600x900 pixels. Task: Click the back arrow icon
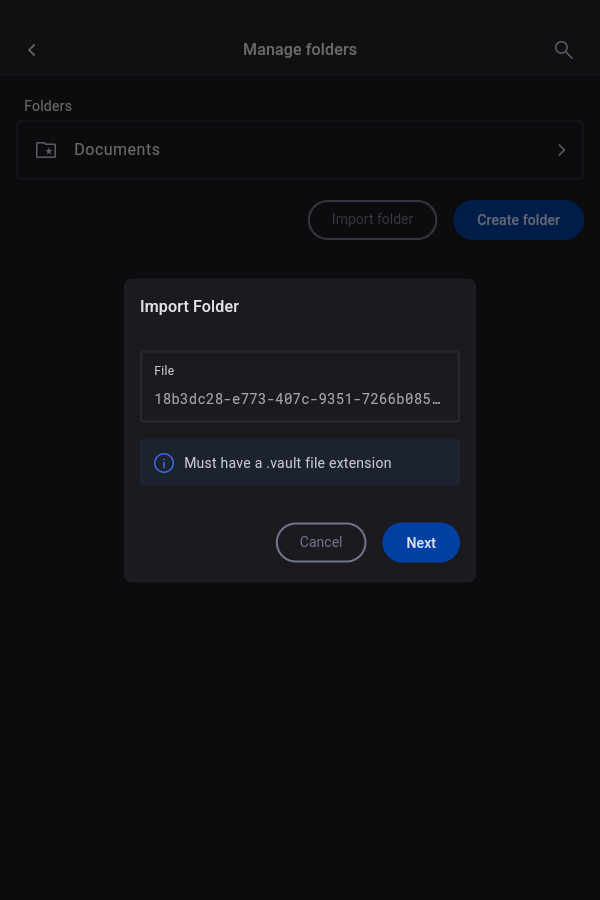[x=32, y=50]
